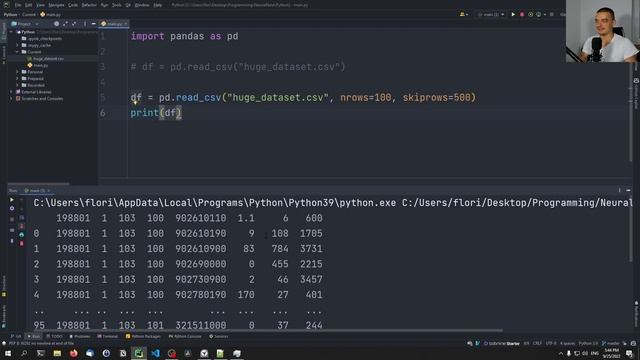Open the Python Console tab
This screenshot has height=360, width=640.
pyautogui.click(x=185, y=336)
